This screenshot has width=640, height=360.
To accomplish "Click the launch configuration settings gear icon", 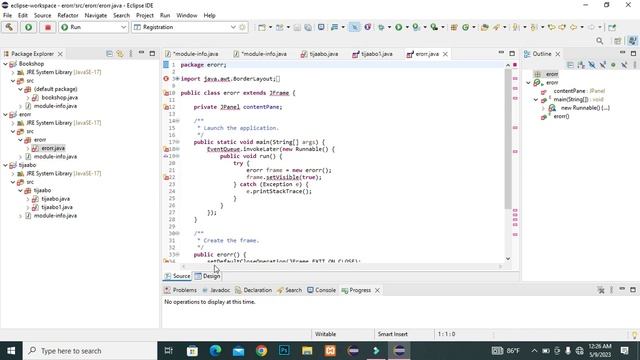I will click(242, 27).
